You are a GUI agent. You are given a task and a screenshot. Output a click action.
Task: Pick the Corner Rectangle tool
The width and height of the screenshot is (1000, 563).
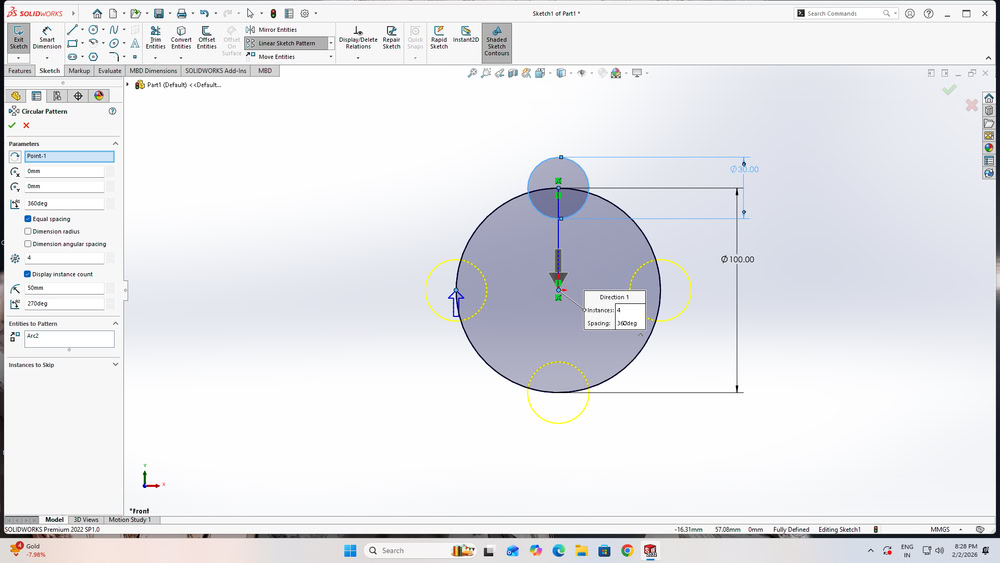tap(72, 43)
